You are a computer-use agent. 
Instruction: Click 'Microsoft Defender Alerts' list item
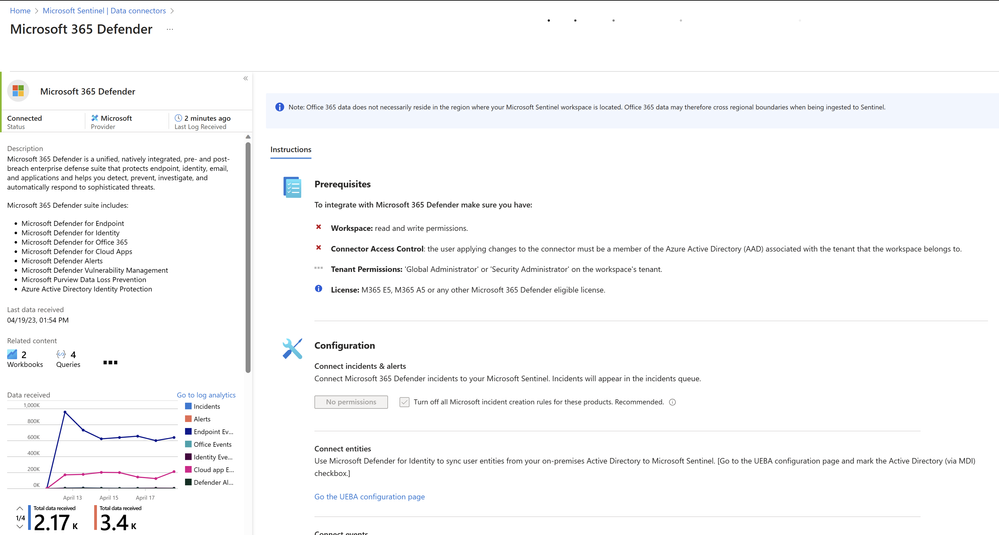[x=62, y=261]
